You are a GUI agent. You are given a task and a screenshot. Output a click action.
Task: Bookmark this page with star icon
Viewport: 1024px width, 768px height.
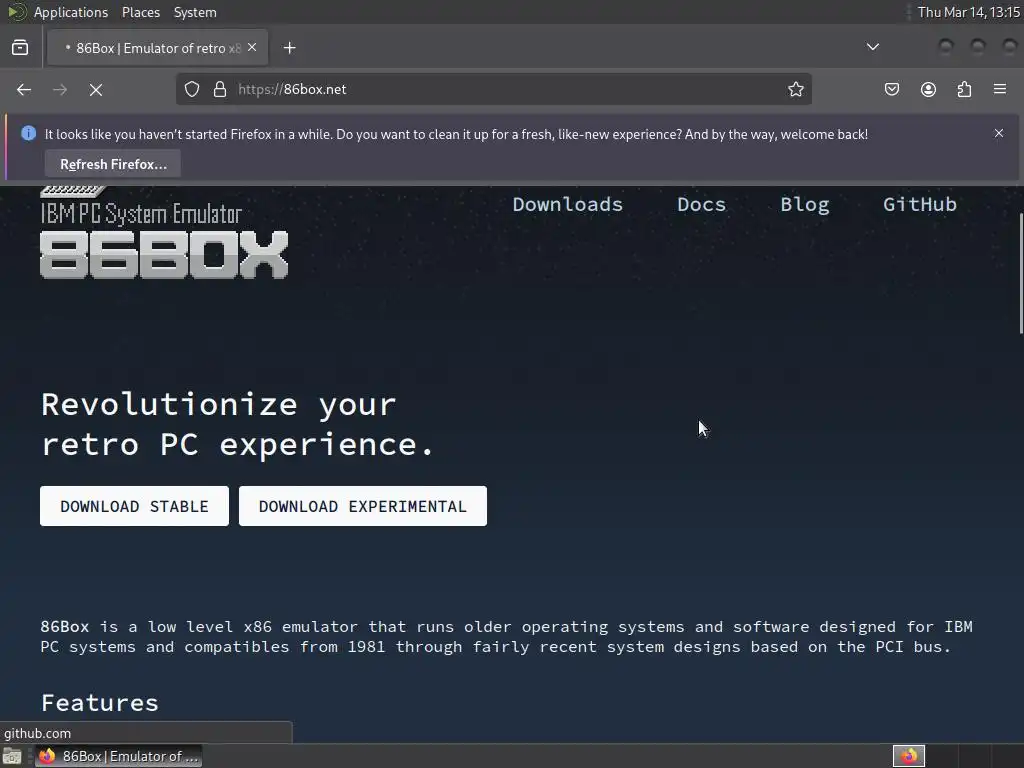795,89
